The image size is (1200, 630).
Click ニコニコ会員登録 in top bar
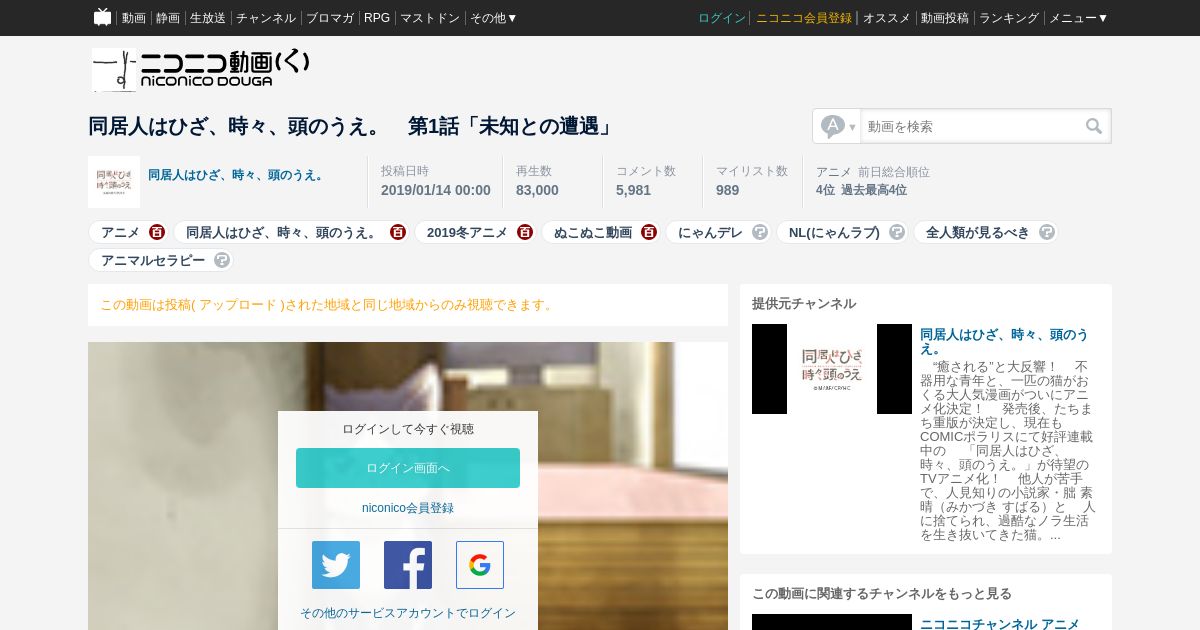(804, 18)
